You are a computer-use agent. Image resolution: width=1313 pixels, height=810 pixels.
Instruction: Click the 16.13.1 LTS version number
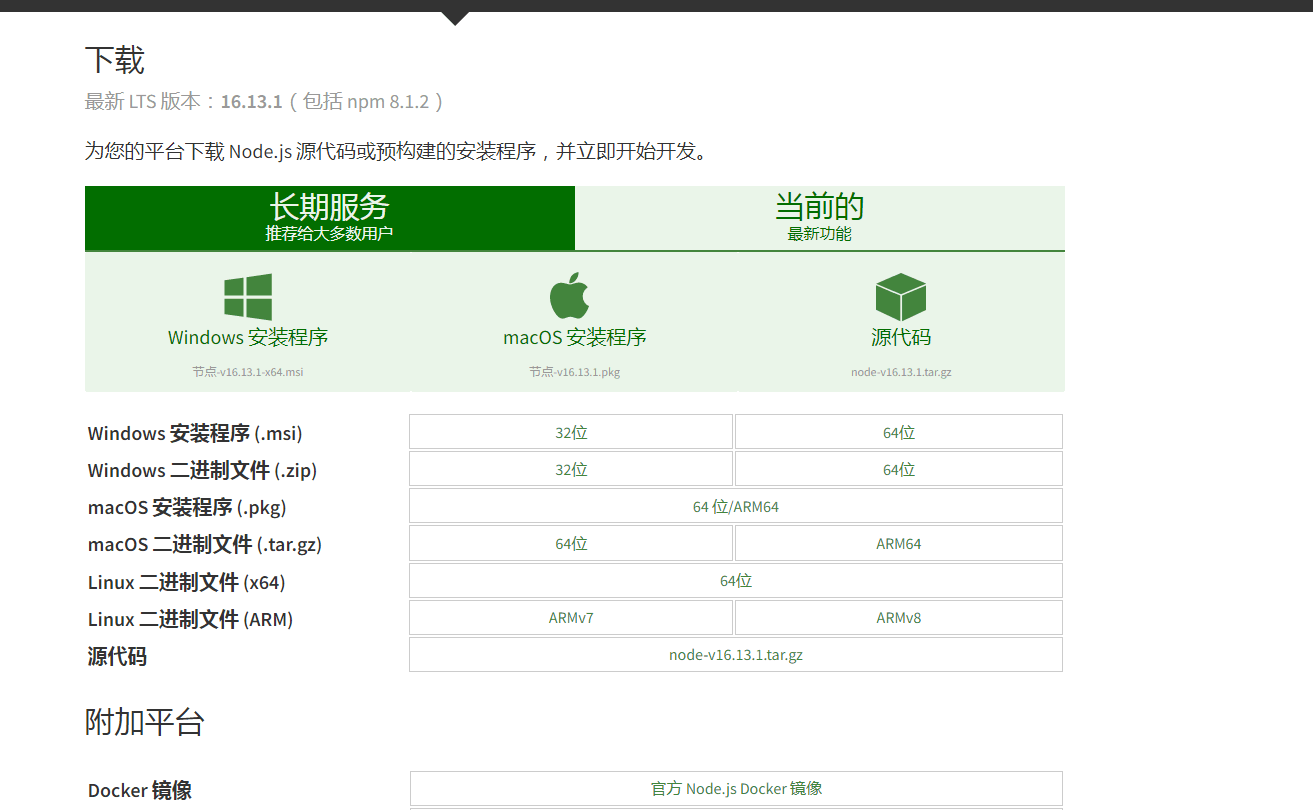click(x=251, y=101)
